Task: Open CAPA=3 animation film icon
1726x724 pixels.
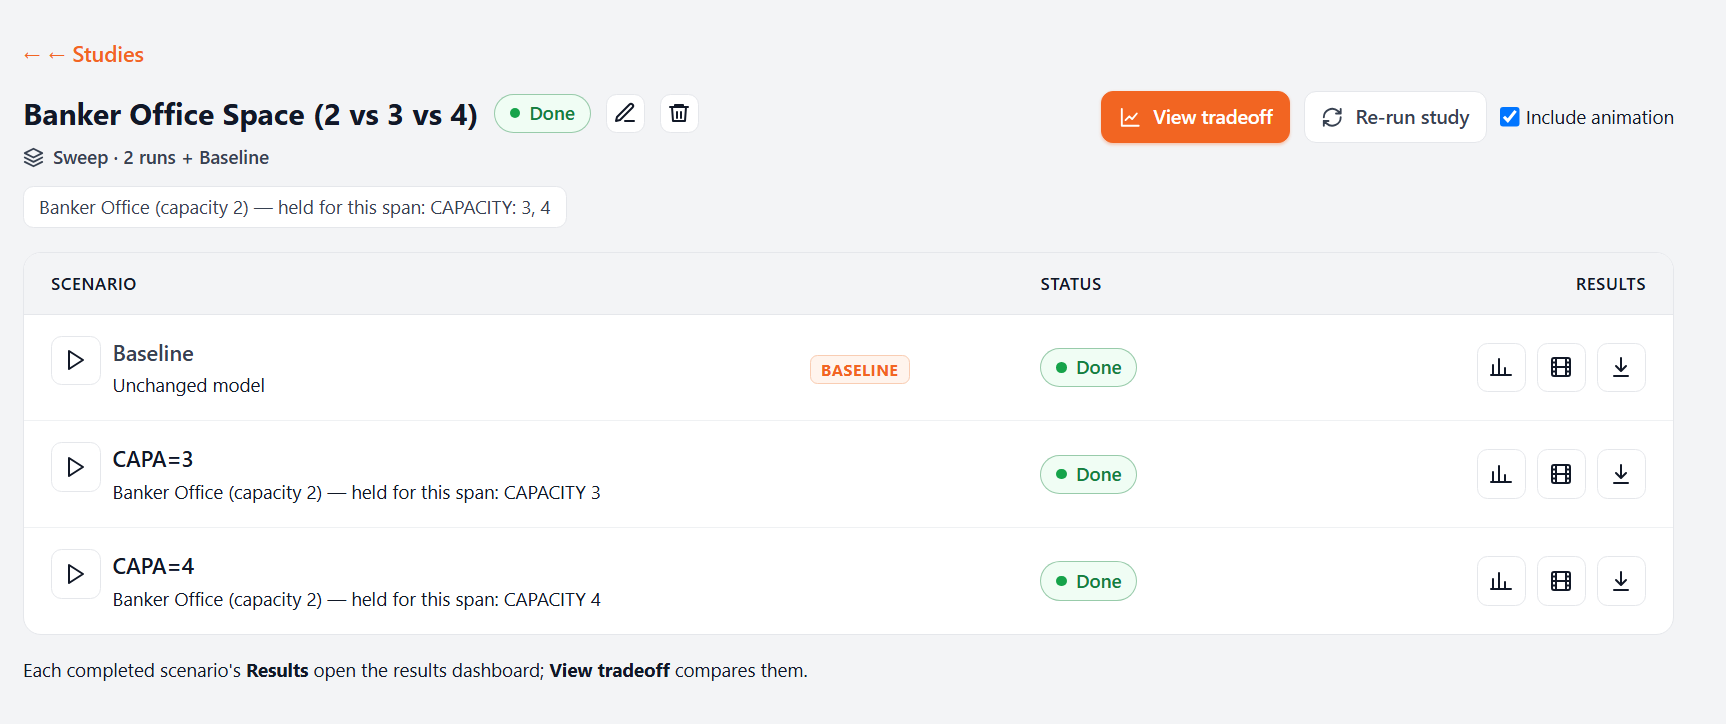Action: [x=1561, y=474]
